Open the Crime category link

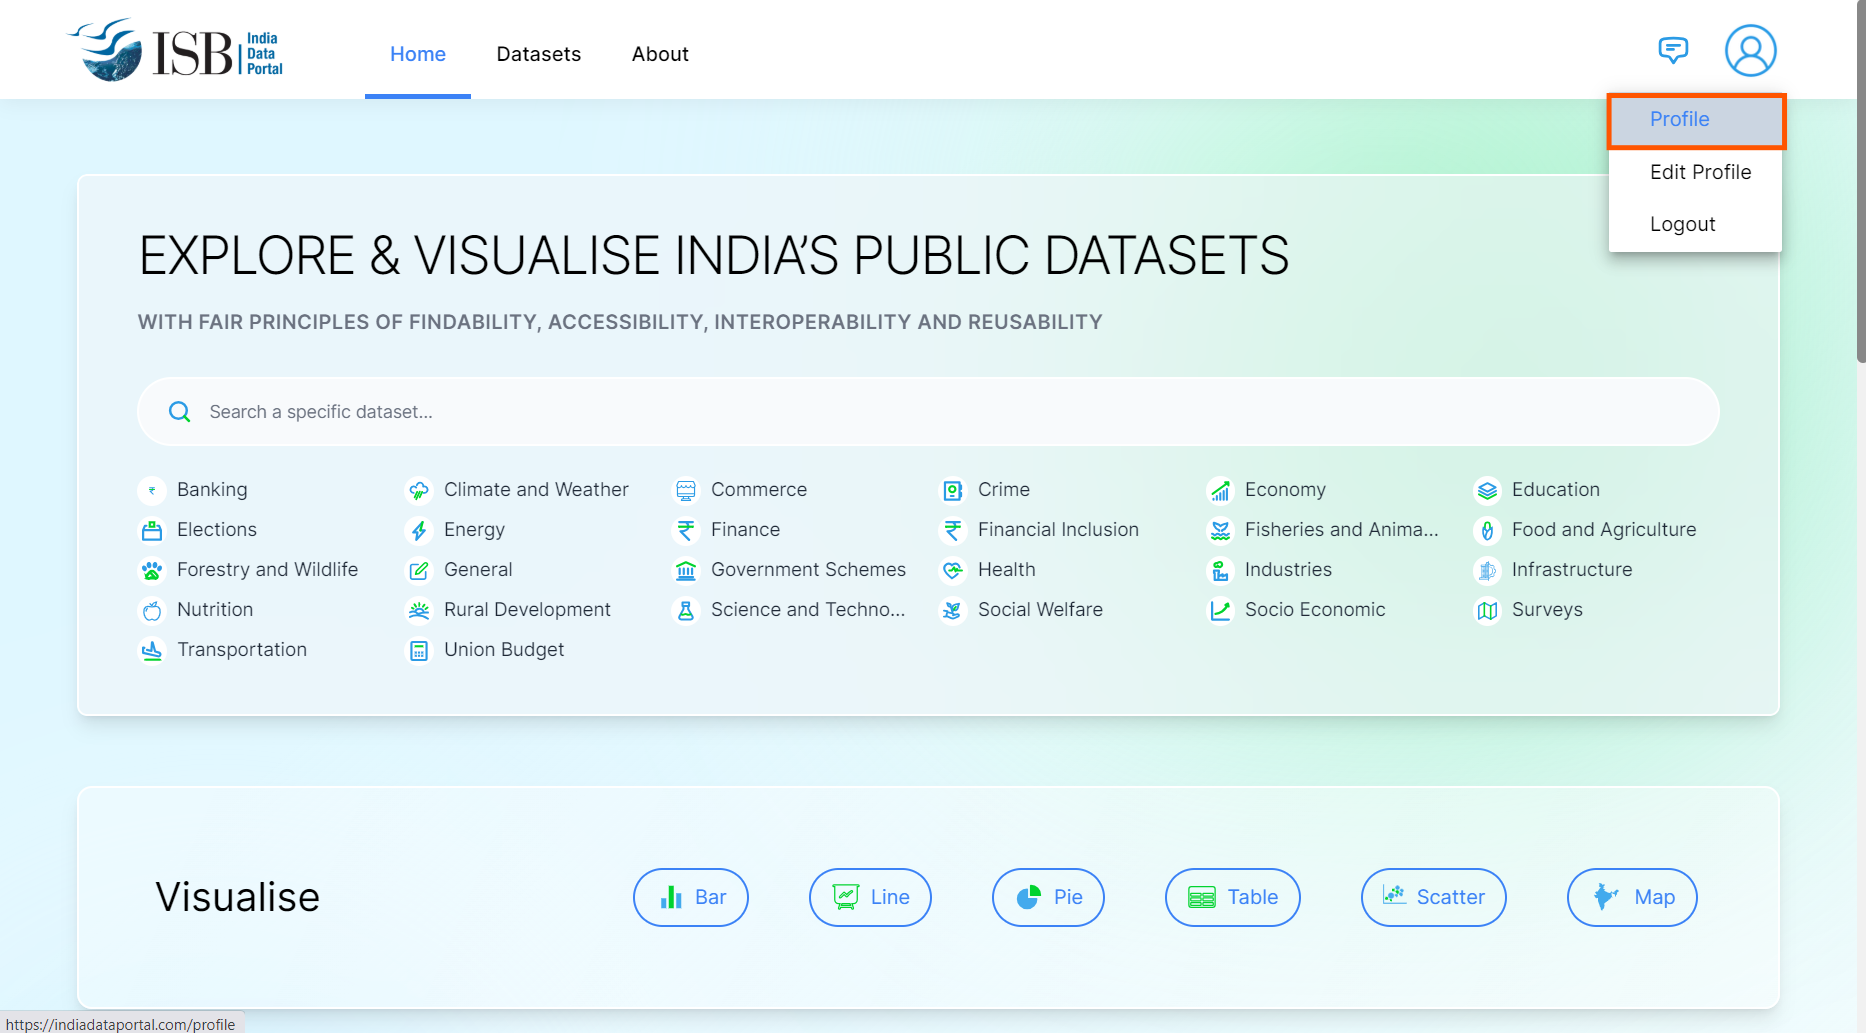1004,490
